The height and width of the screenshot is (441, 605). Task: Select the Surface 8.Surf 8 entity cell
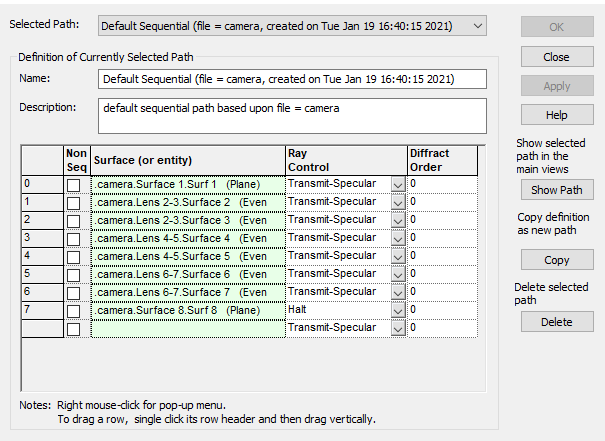[x=186, y=310]
